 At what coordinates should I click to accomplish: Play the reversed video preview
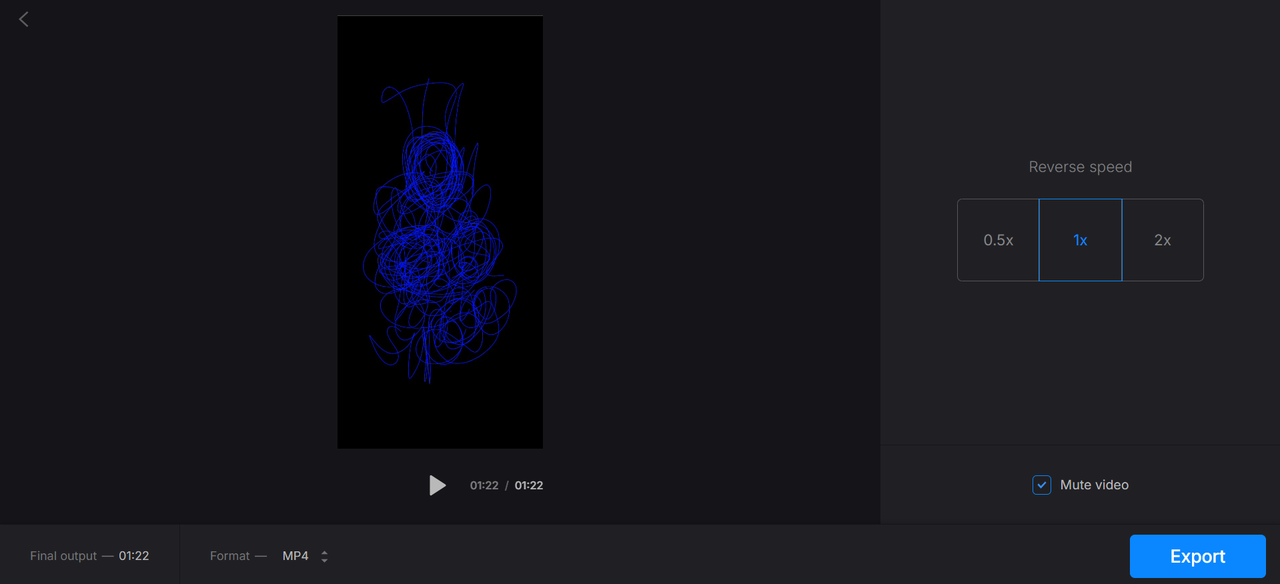click(437, 485)
